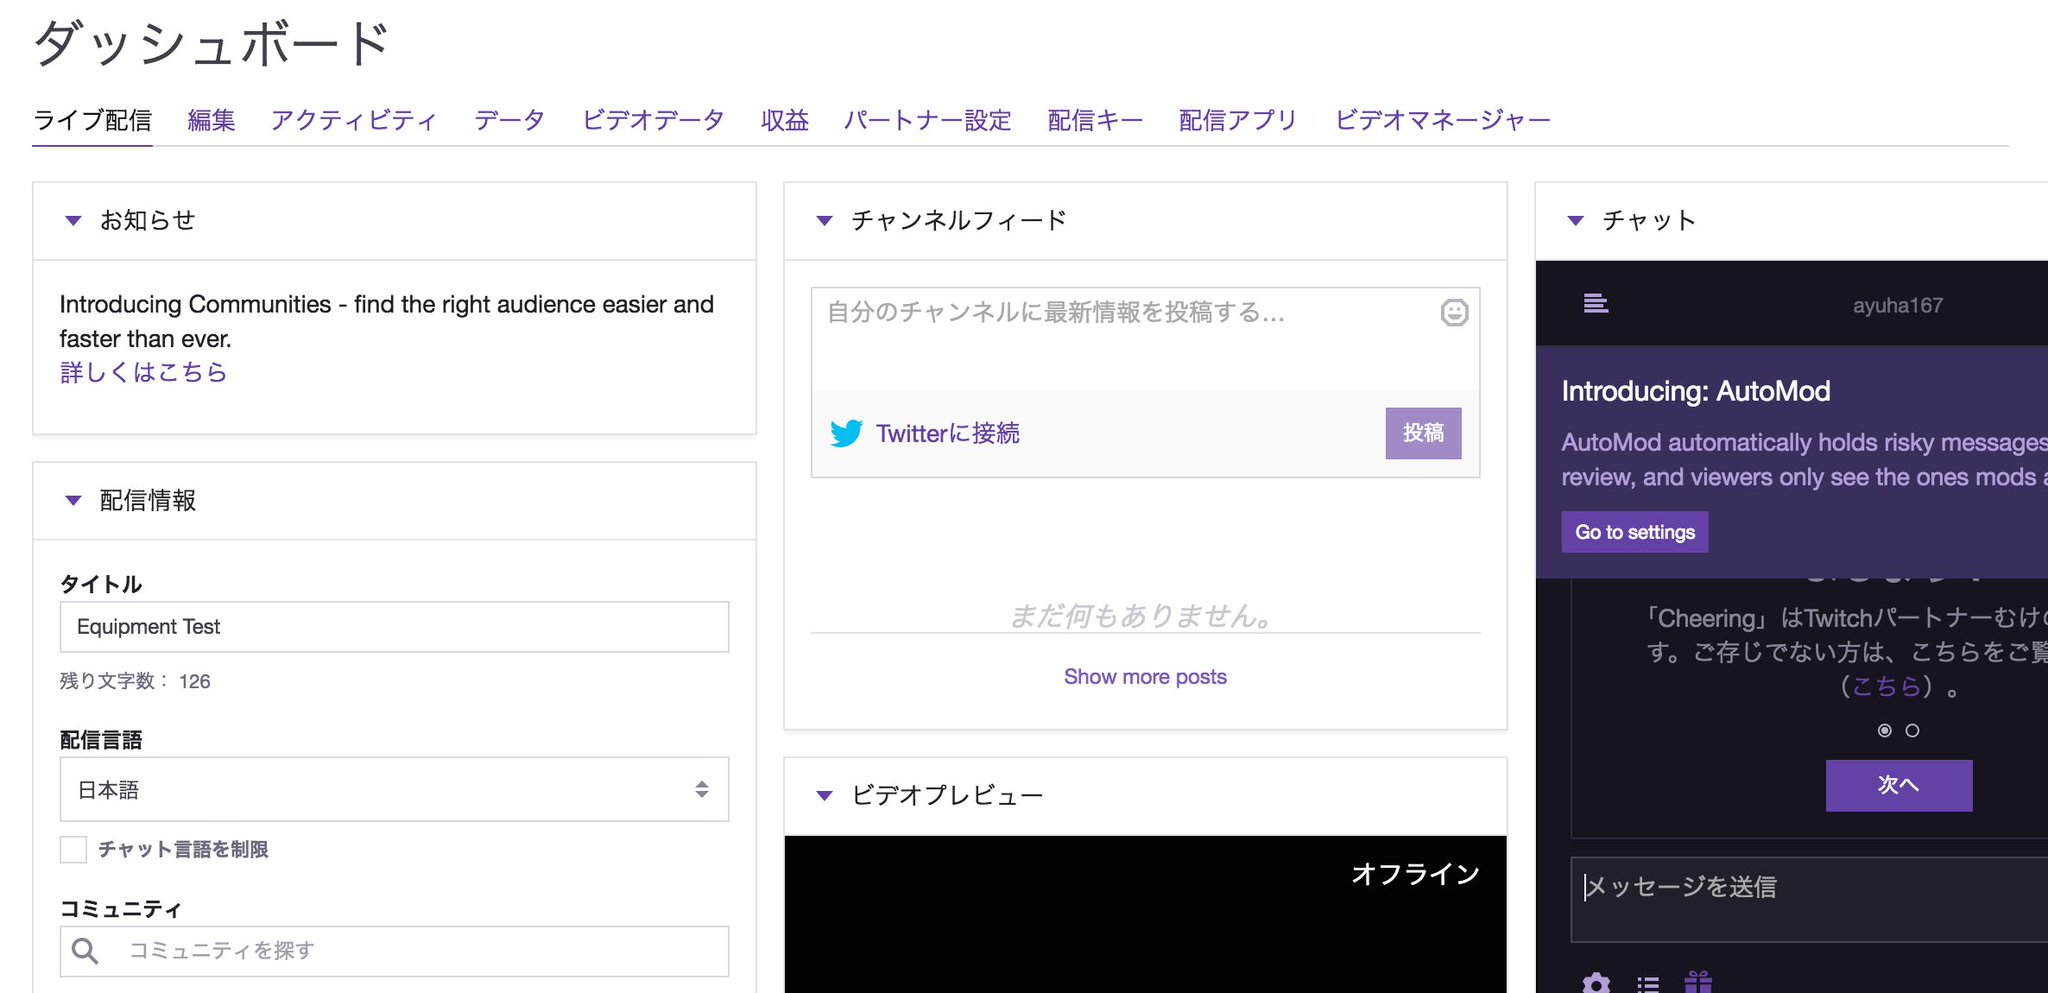This screenshot has width=2048, height=993.
Task: Open the アクティビティ tab
Action: pyautogui.click(x=354, y=120)
